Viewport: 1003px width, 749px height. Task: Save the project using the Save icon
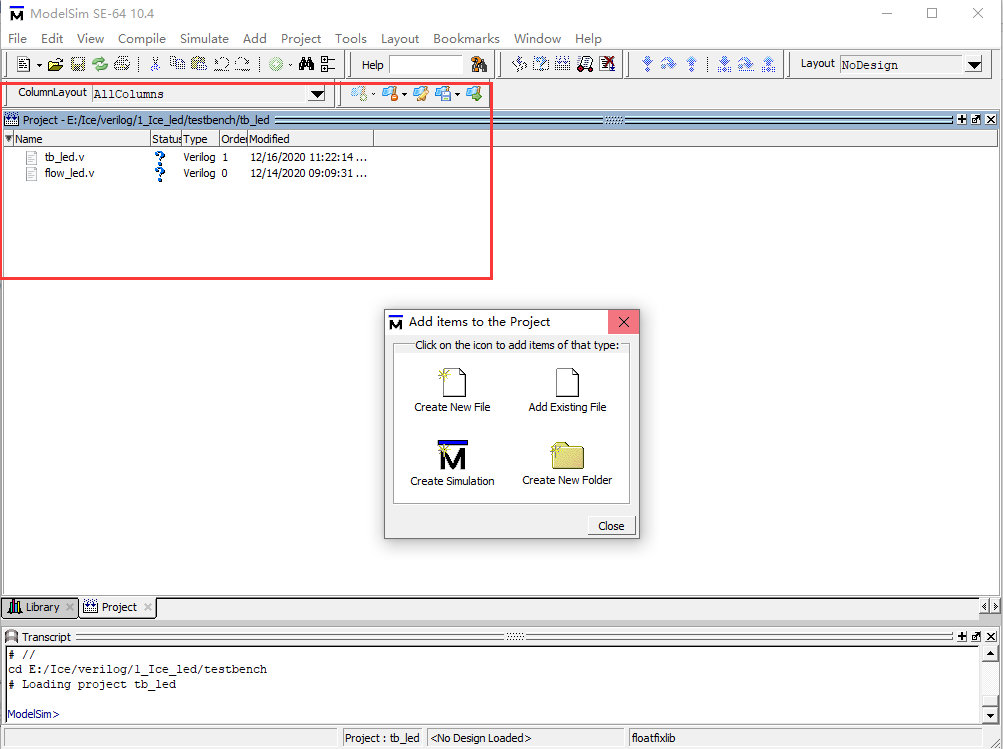pos(77,63)
